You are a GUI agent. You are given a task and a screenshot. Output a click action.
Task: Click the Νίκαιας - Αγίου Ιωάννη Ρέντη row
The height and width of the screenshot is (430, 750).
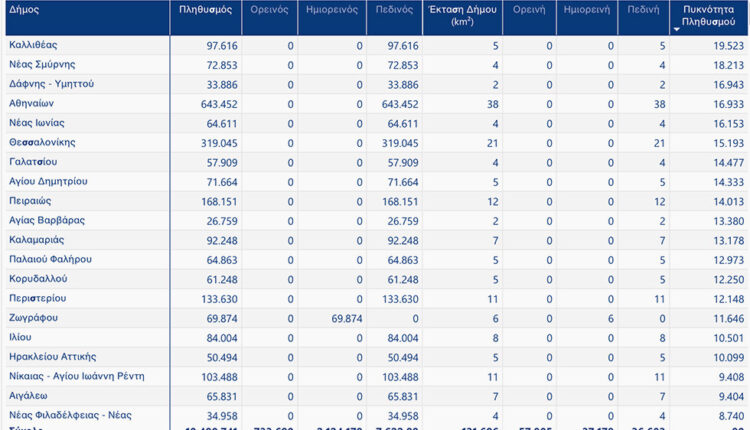[76, 375]
